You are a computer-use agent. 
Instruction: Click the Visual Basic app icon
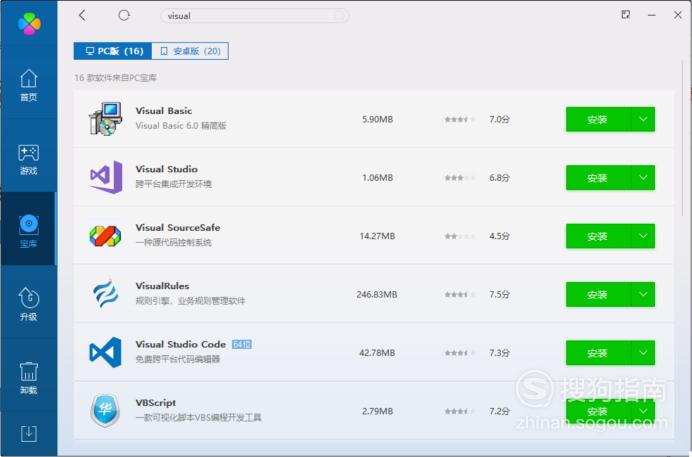click(105, 119)
